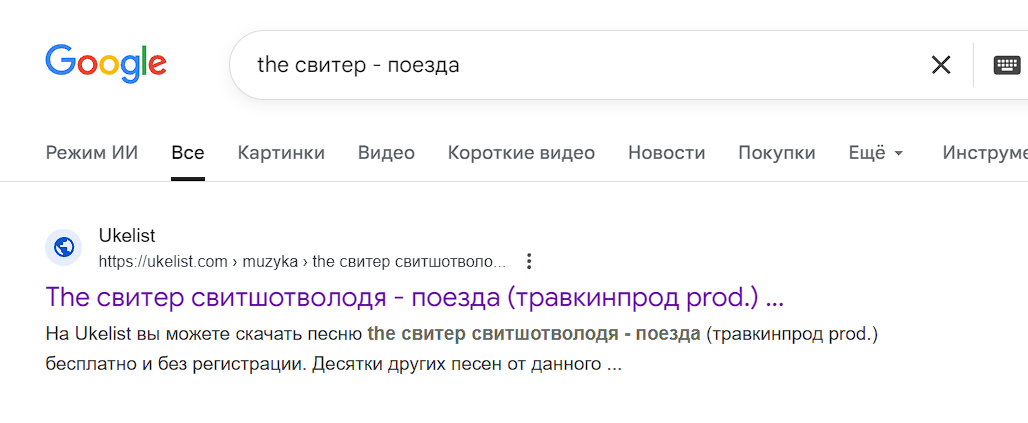Click the Google logo
Viewport: 1028px width, 423px height.
(x=105, y=64)
